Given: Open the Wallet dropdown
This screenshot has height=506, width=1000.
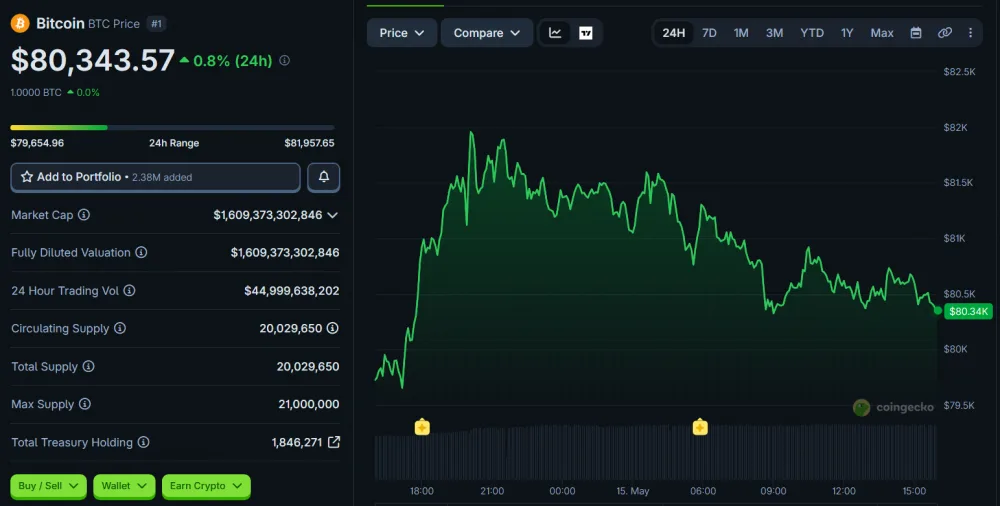Looking at the screenshot, I should [124, 486].
